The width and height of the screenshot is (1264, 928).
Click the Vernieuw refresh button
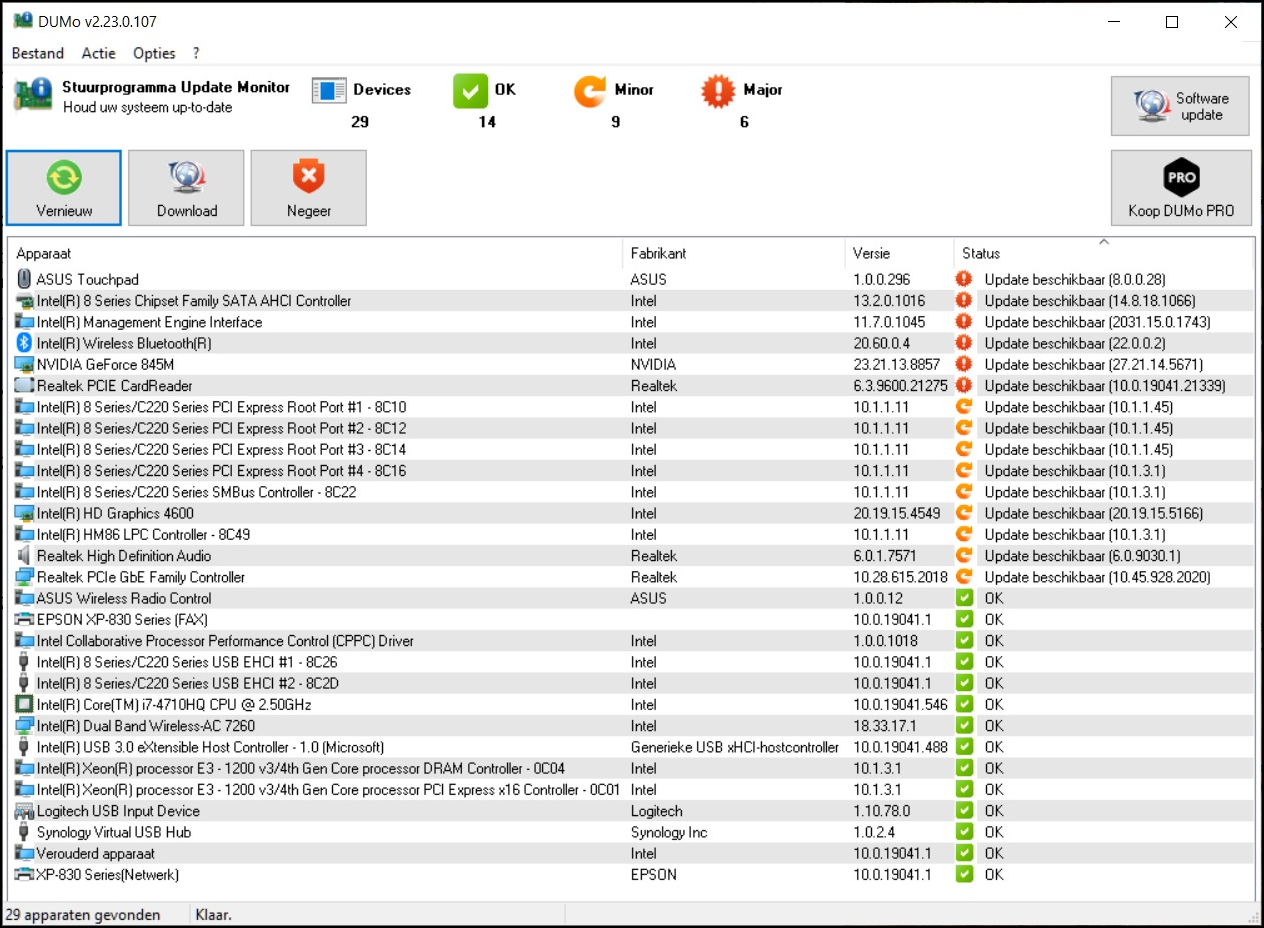tap(64, 188)
